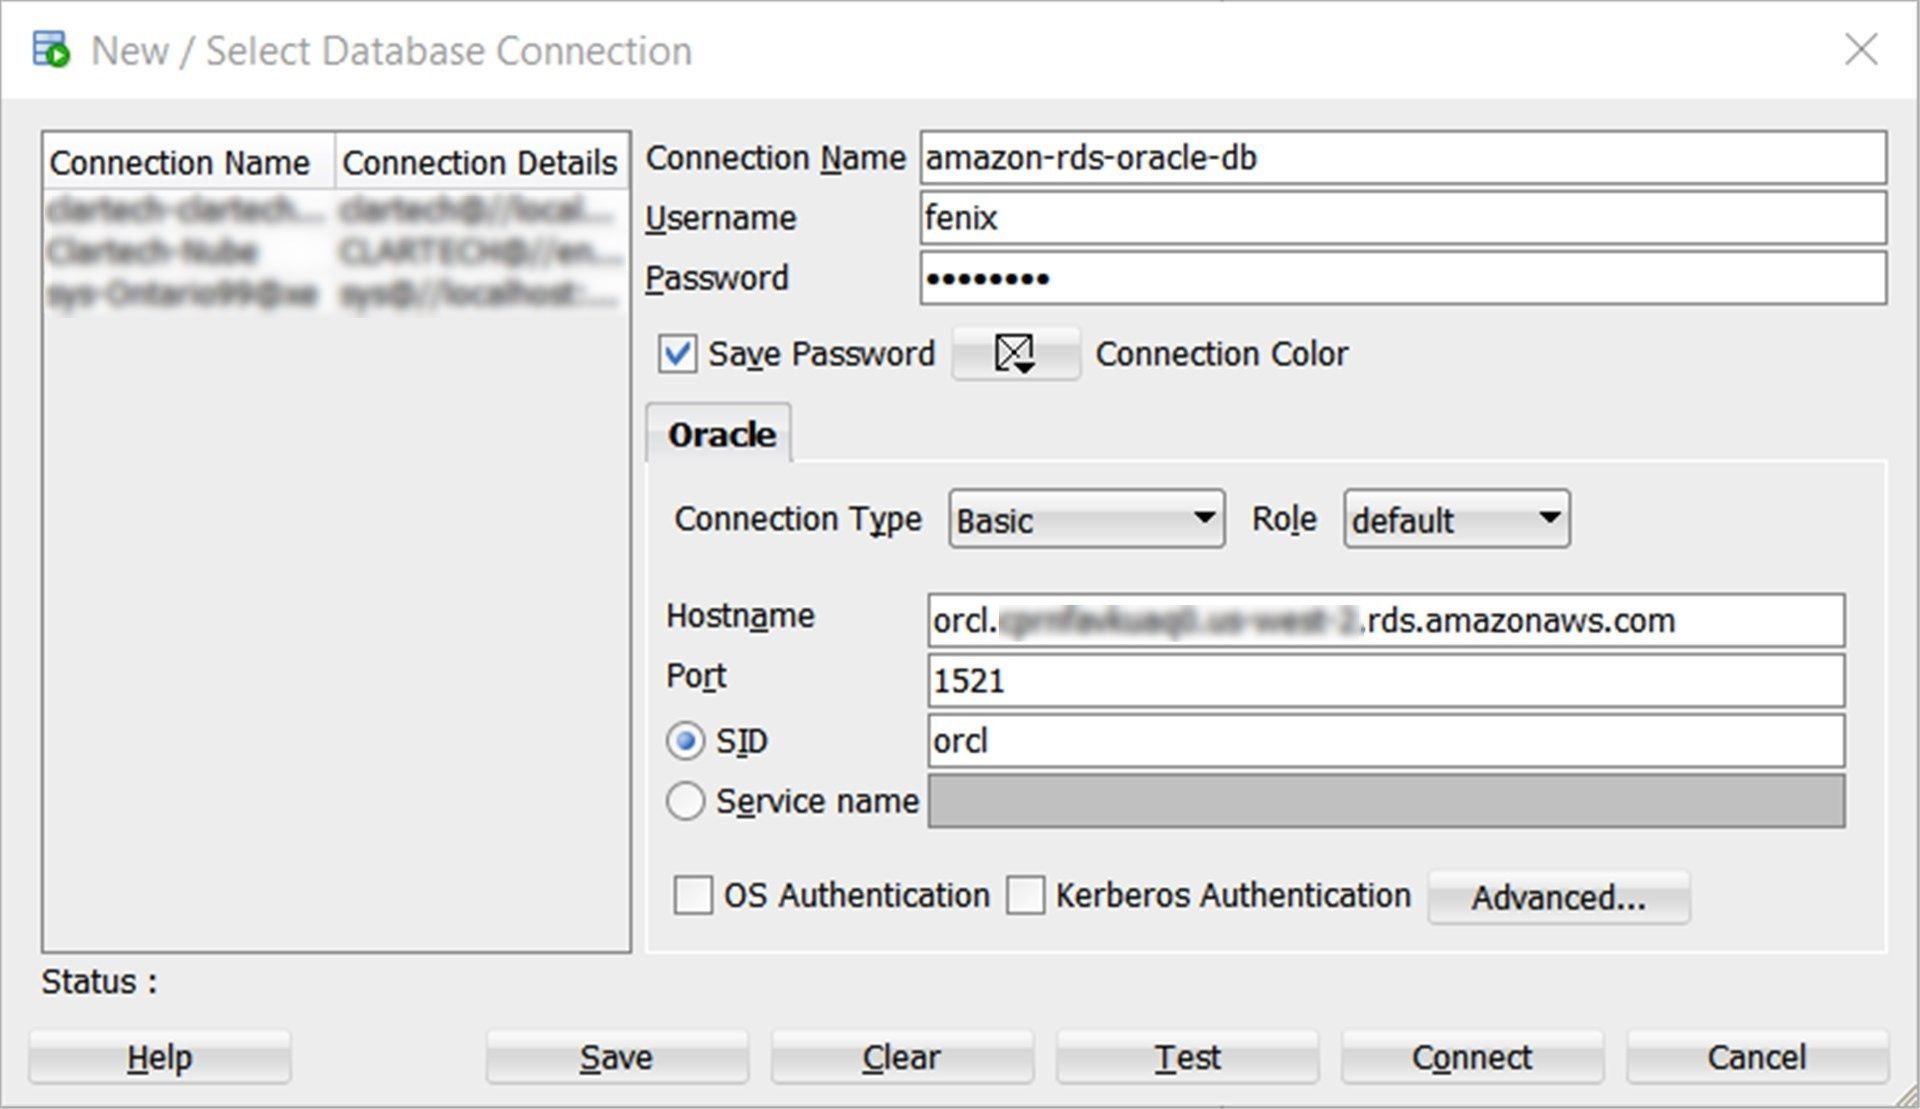Image resolution: width=1920 pixels, height=1109 pixels.
Task: Click the SID field containing orcl
Action: tap(1386, 741)
